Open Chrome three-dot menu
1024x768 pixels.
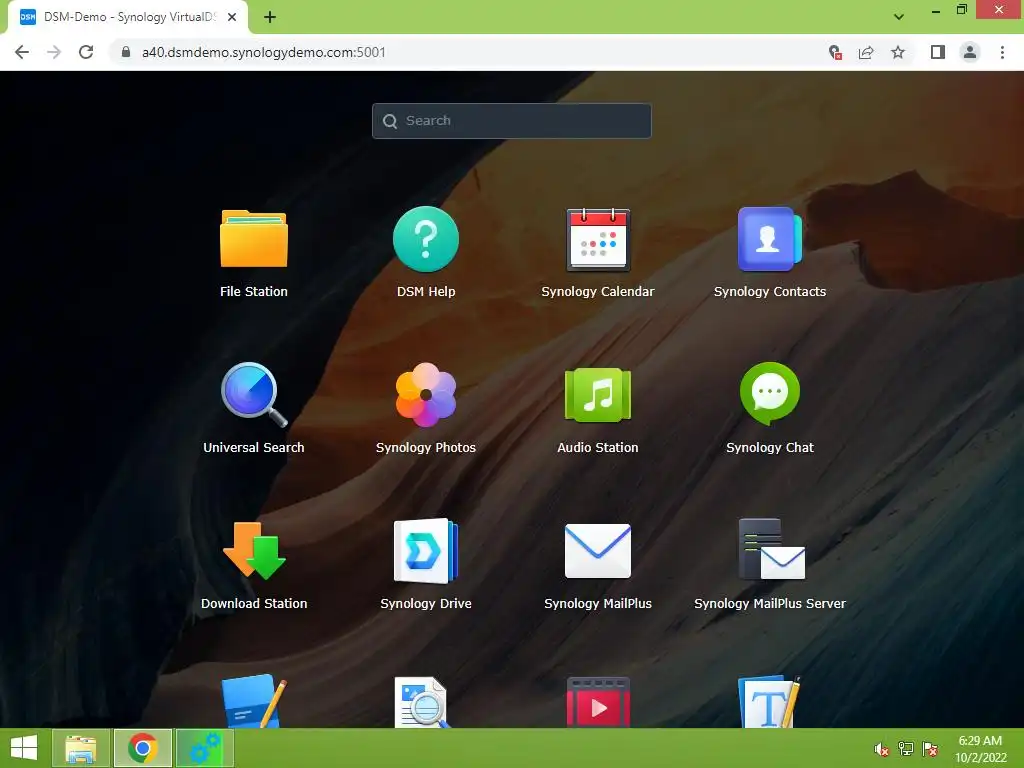[1002, 52]
